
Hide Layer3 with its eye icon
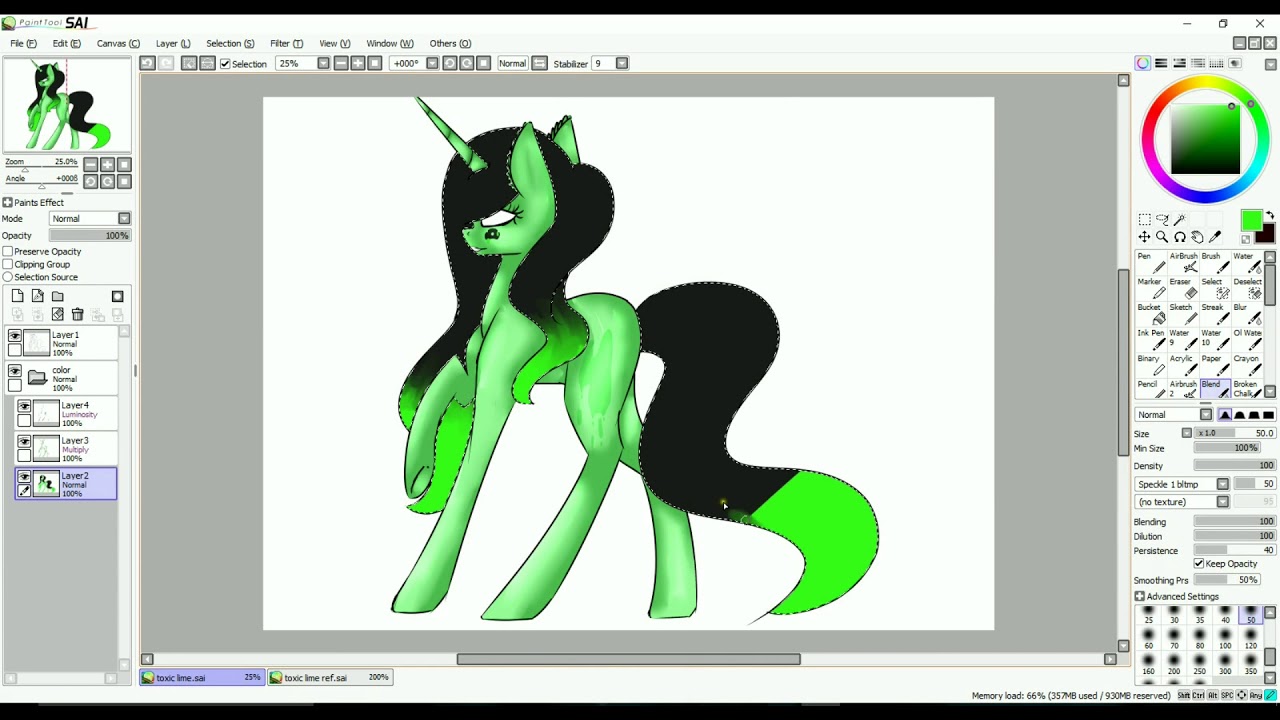(24, 442)
